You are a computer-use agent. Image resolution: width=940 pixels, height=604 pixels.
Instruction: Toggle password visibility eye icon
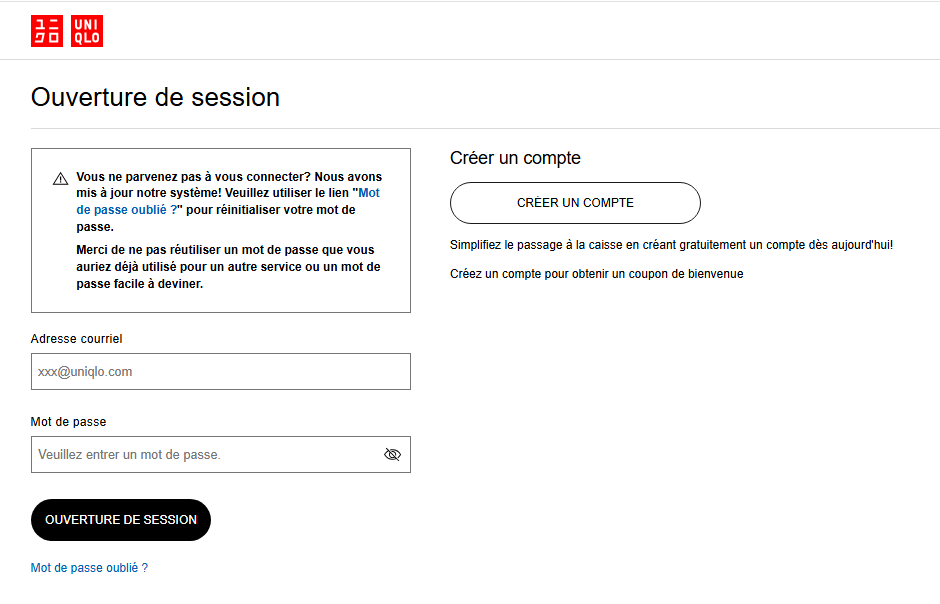click(x=392, y=455)
